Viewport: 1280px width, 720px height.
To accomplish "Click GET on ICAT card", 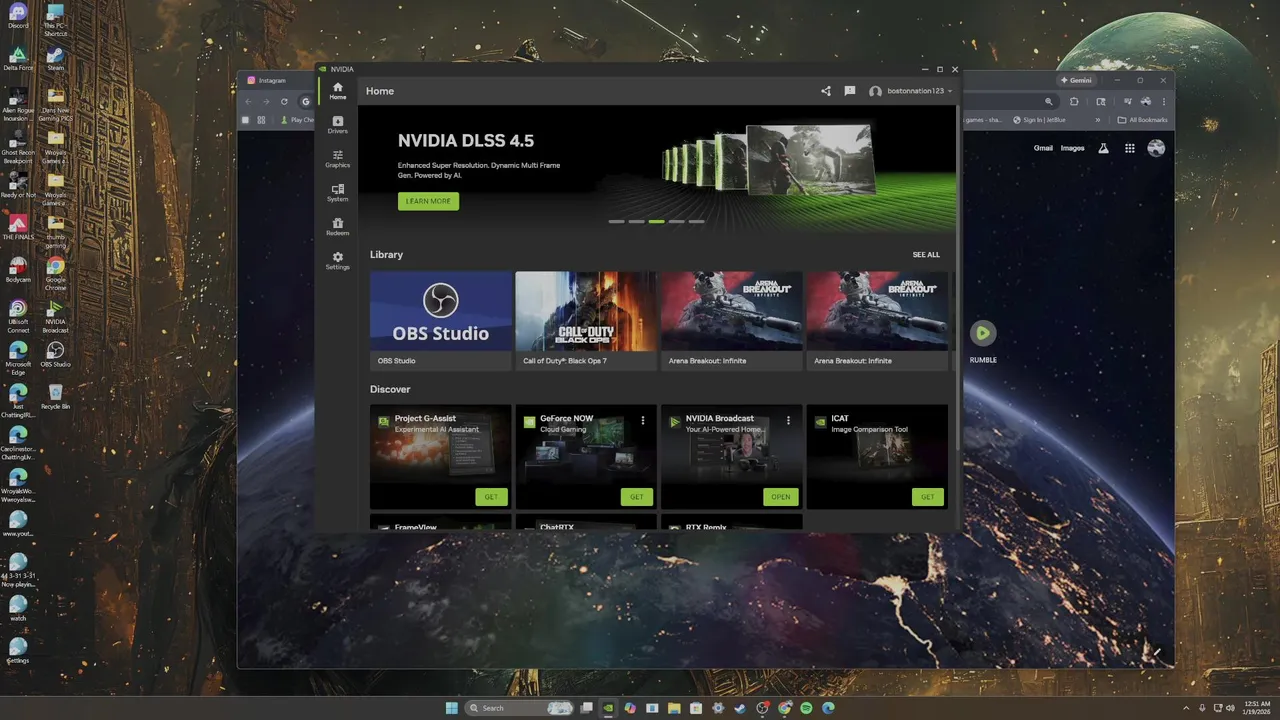I will point(927,497).
